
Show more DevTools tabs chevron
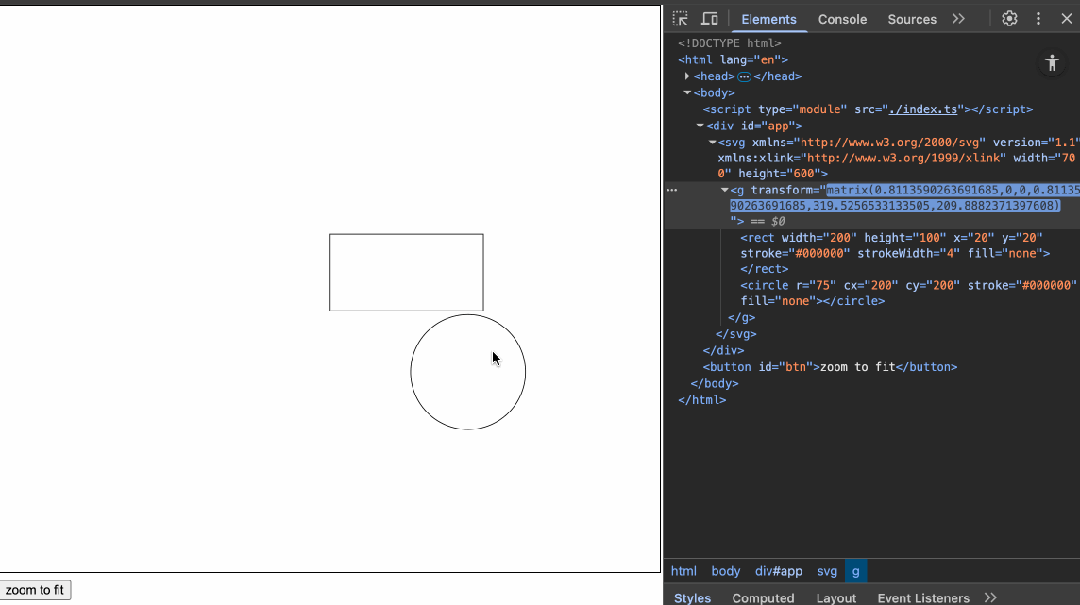click(959, 19)
